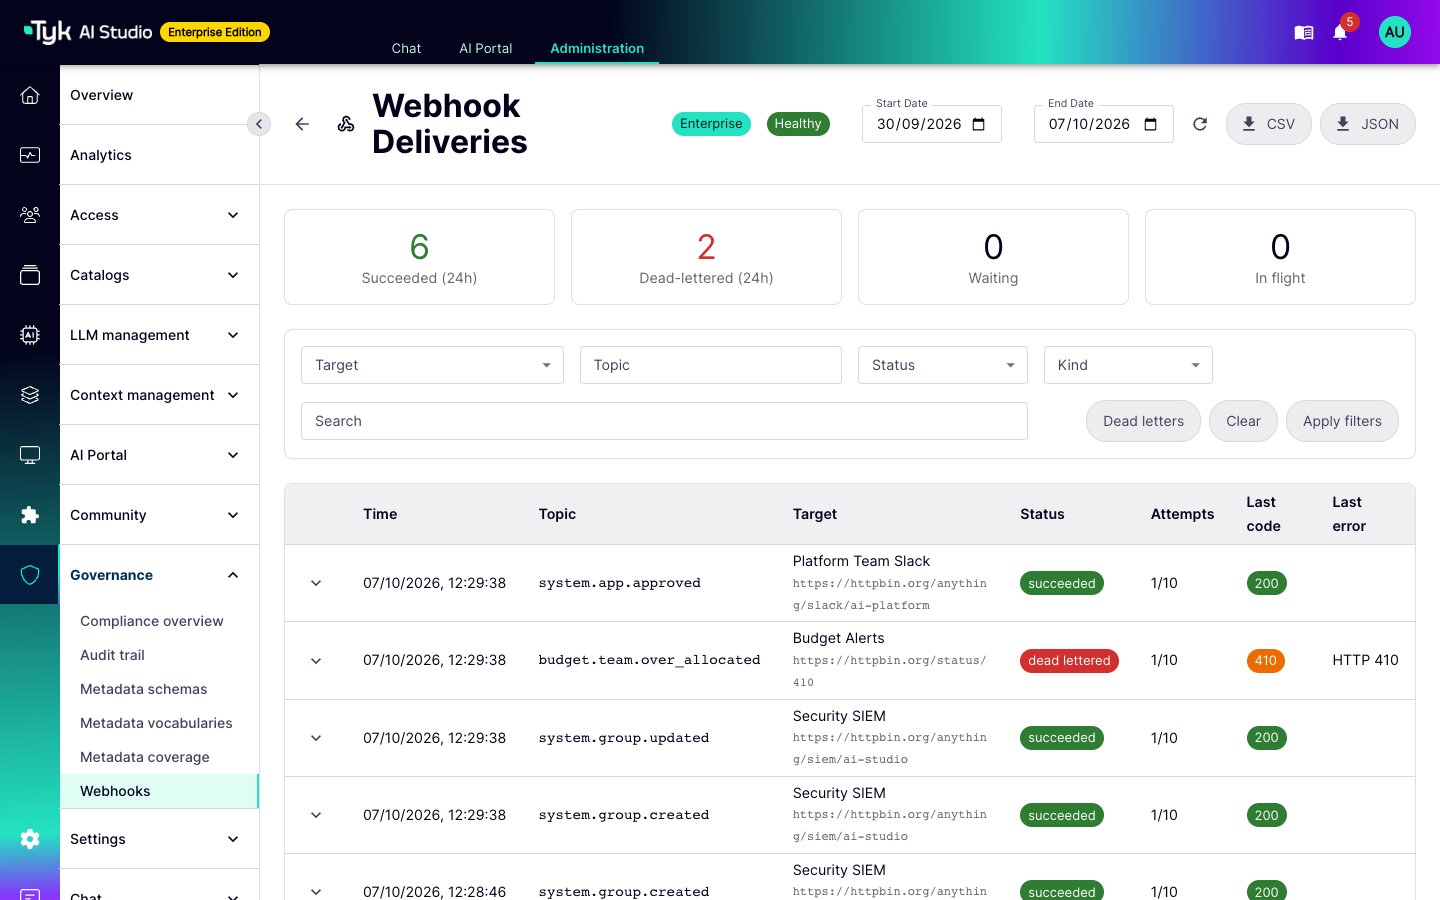Select the Administration tab
Viewport: 1440px width, 900px height.
pos(597,48)
